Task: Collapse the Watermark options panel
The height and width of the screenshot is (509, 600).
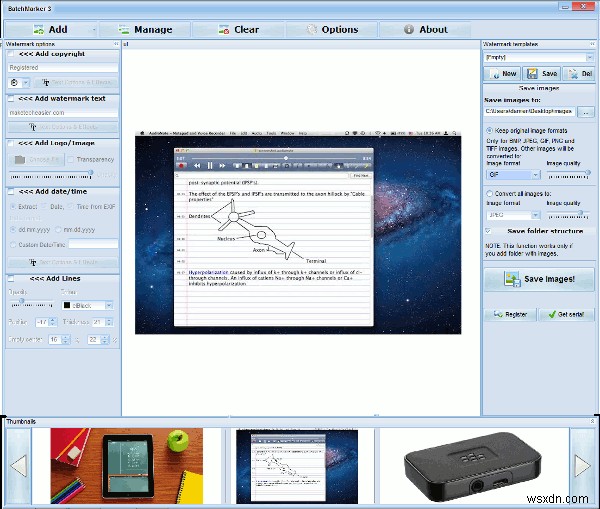Action: pyautogui.click(x=116, y=44)
